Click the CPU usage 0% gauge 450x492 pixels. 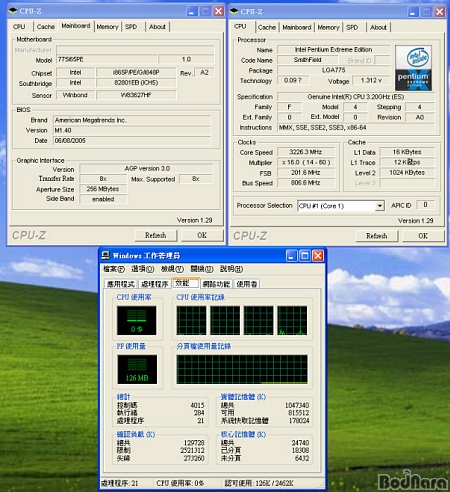(136, 320)
